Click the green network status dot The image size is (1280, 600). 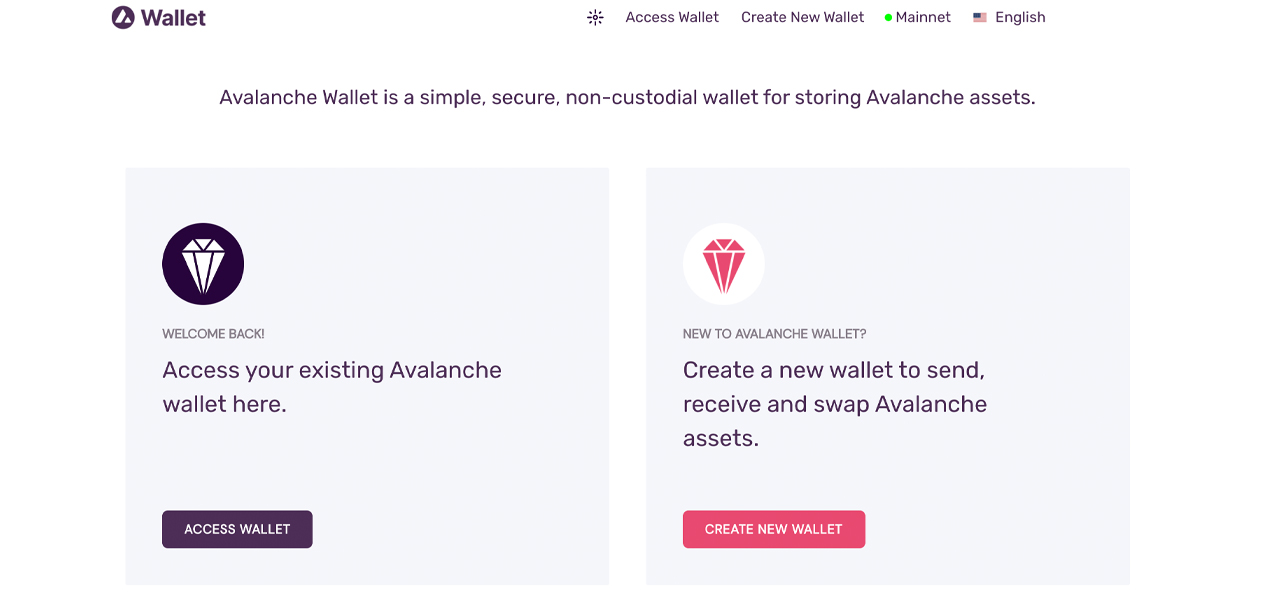[x=888, y=18]
